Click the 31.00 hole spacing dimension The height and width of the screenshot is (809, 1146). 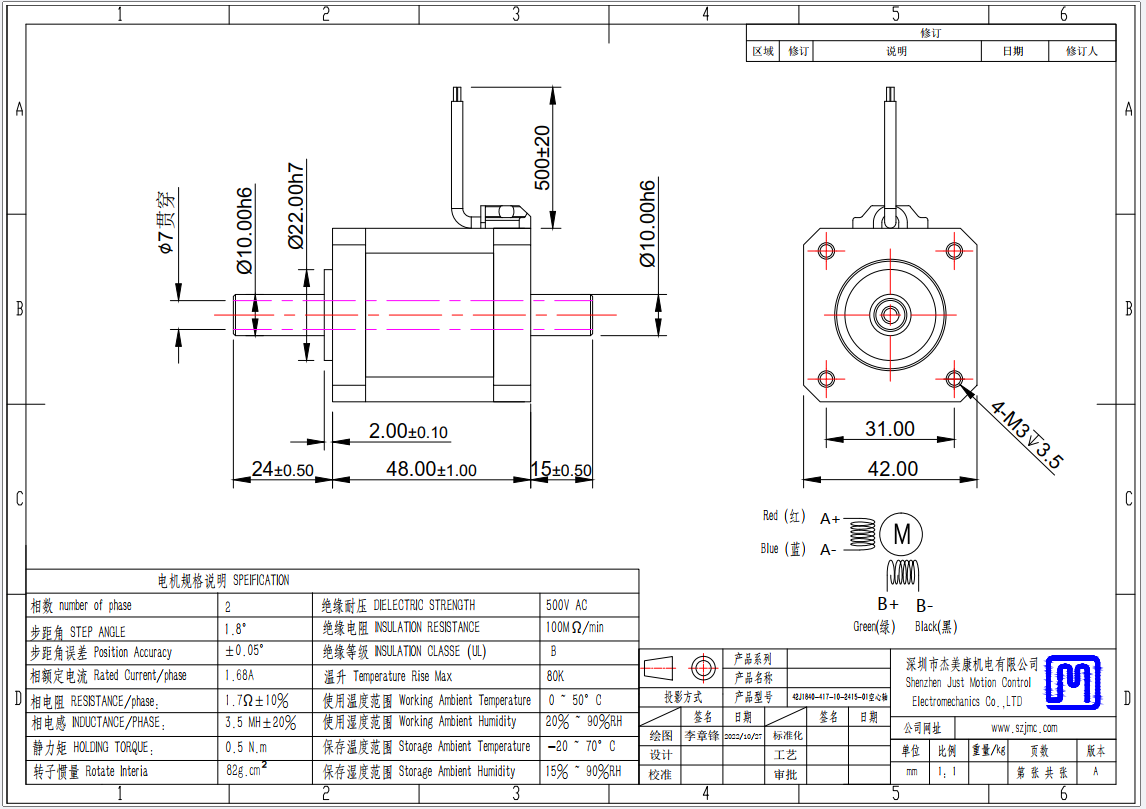[x=889, y=429]
